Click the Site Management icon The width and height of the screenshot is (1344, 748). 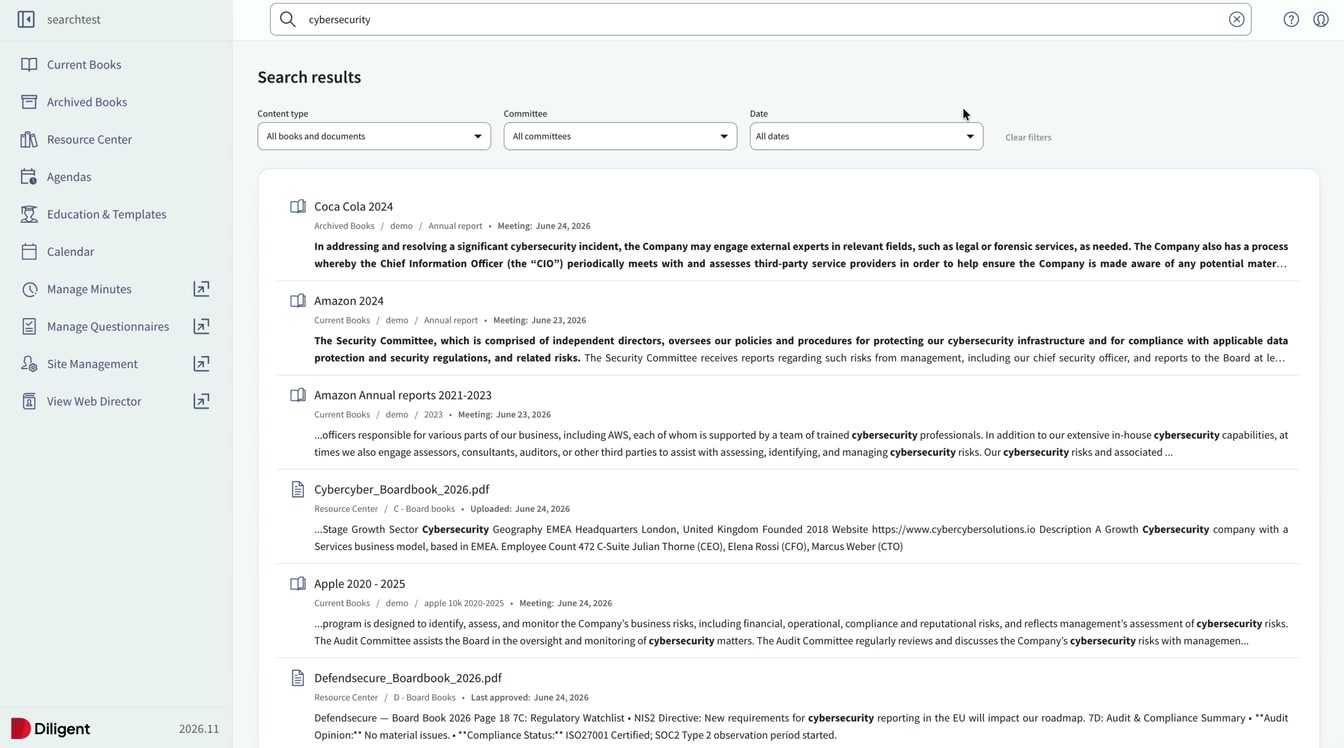29,364
